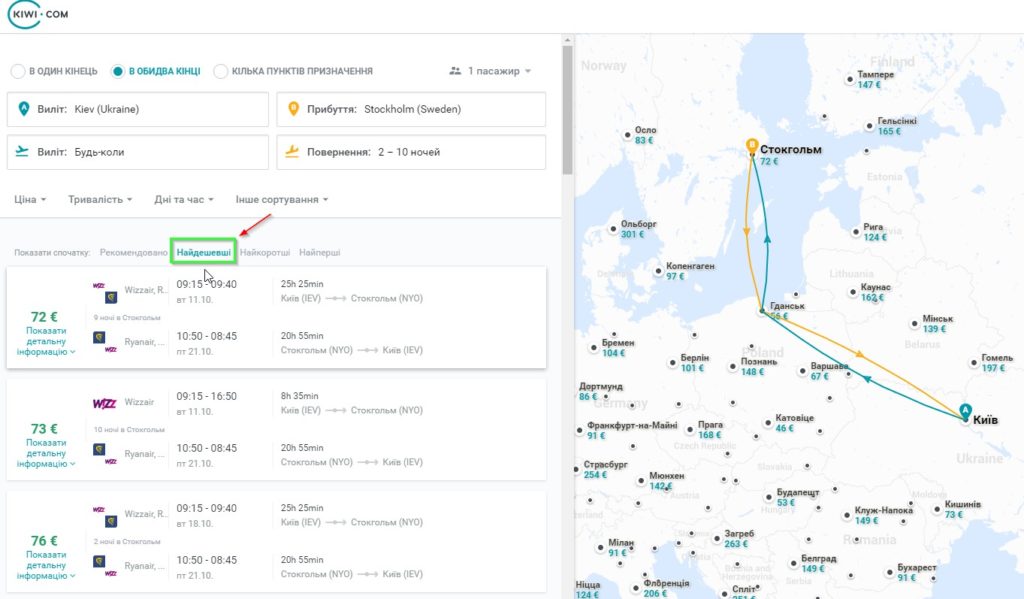
Task: Open the Kiwi.com logo home link
Action: click(x=38, y=14)
